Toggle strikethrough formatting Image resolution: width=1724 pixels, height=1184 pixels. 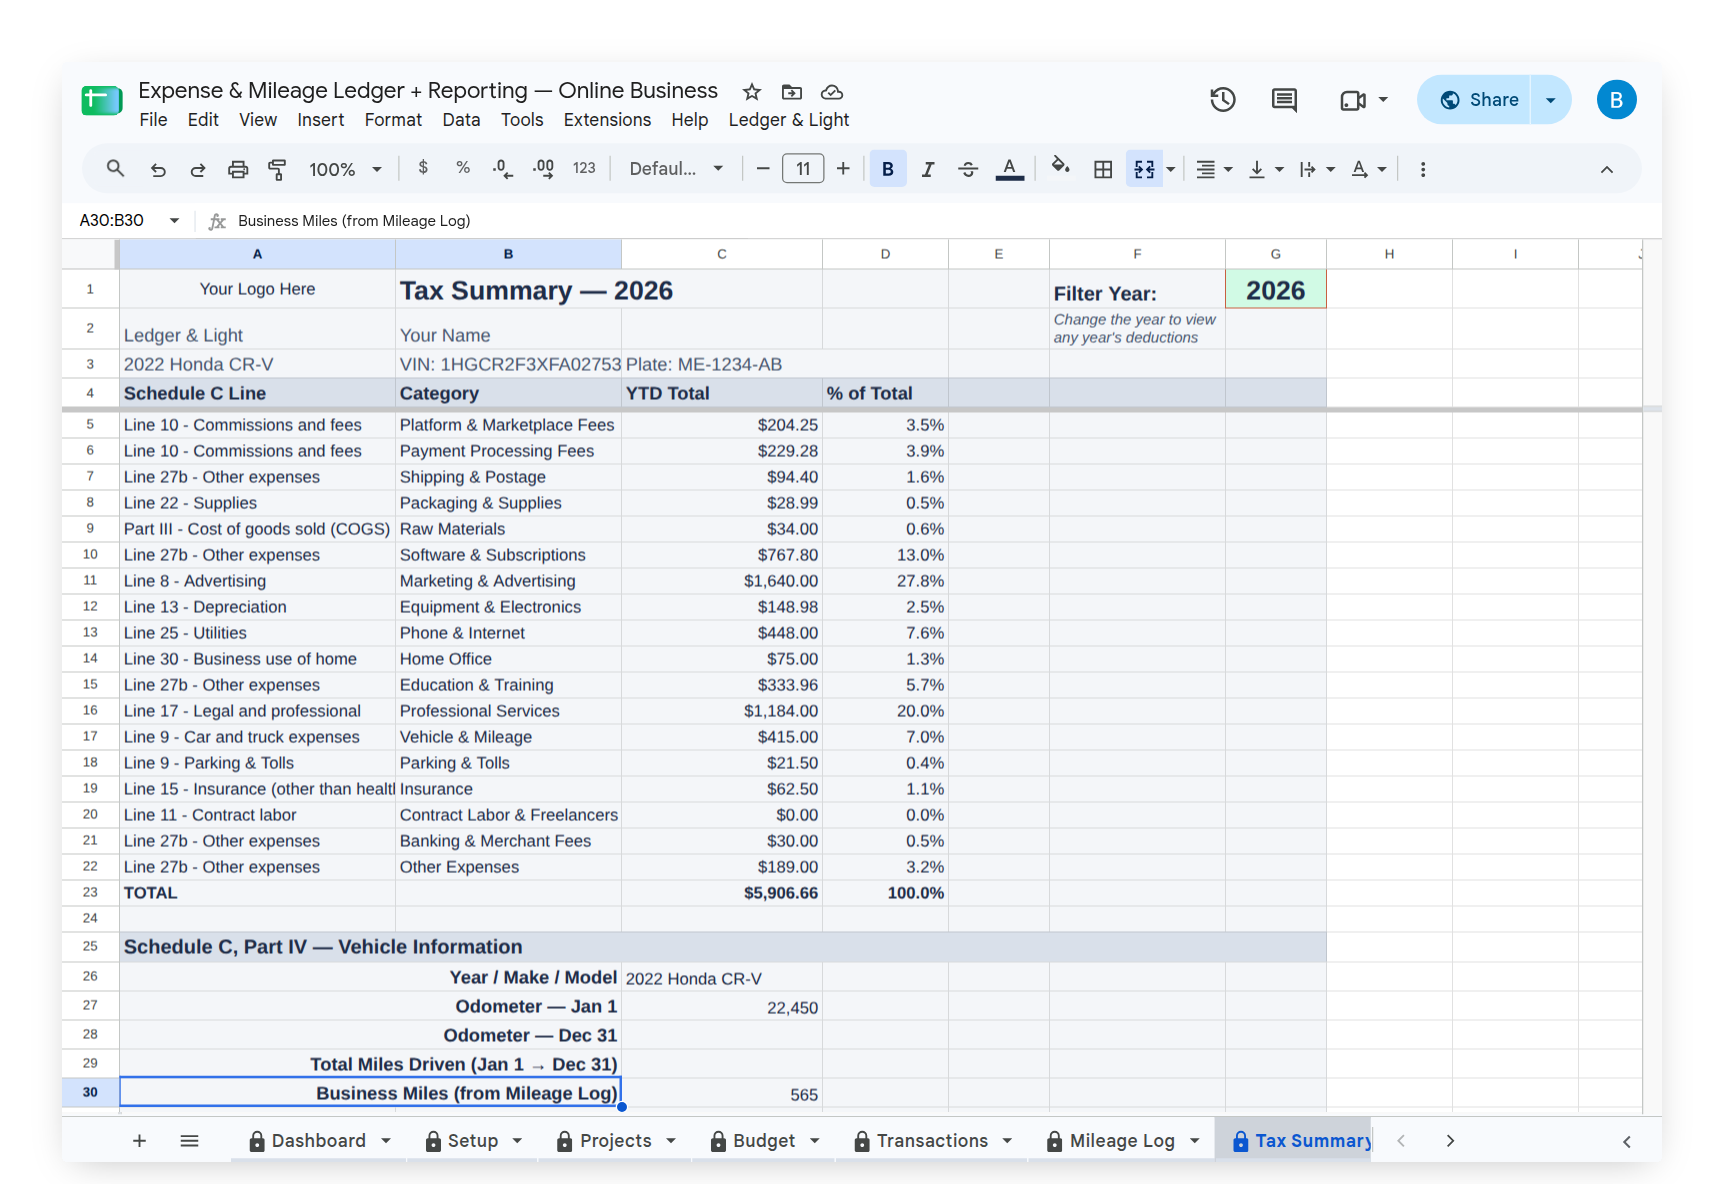click(968, 169)
